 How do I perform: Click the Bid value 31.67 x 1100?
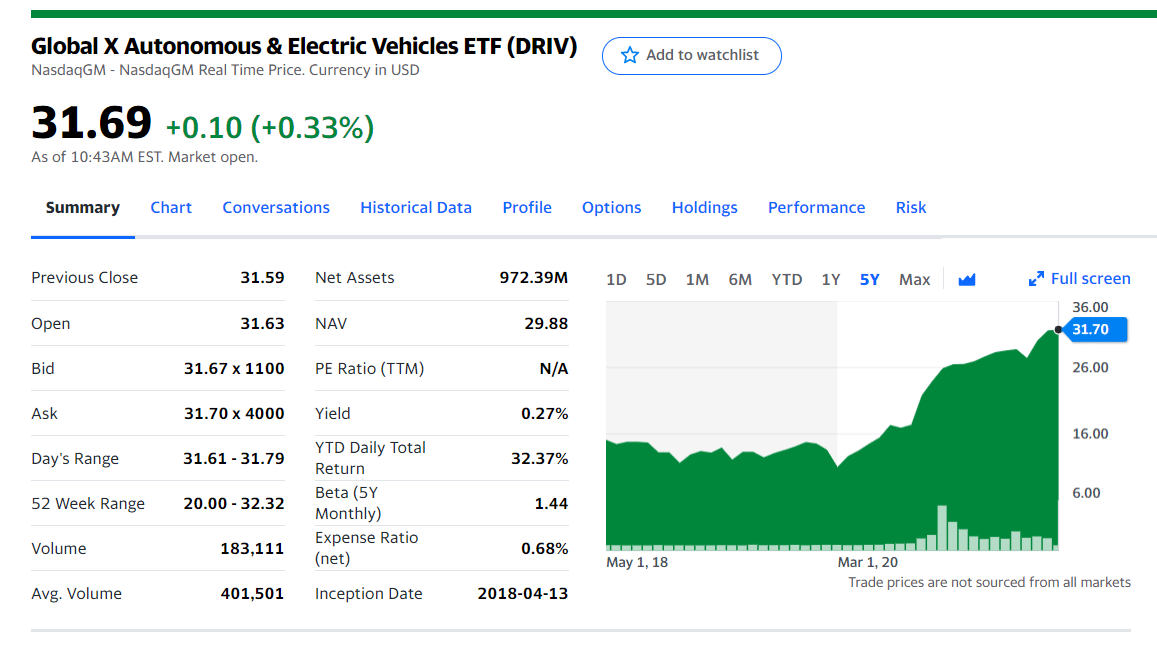(x=234, y=368)
